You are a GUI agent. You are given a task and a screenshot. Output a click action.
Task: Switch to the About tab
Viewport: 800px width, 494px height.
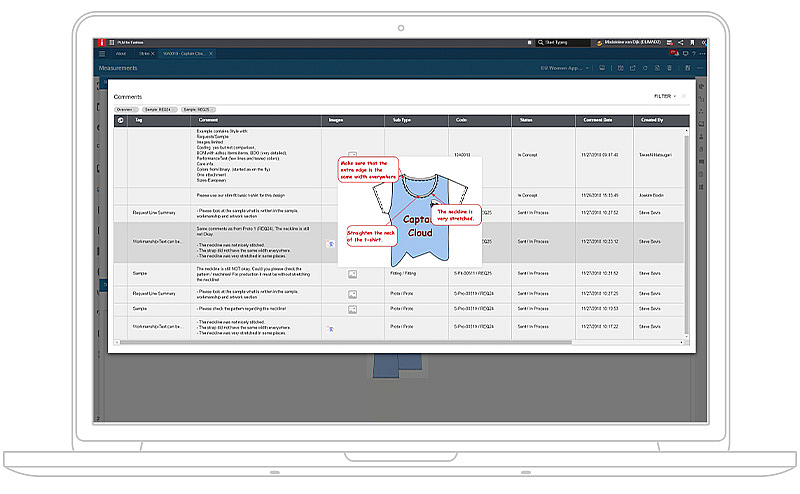(120, 53)
